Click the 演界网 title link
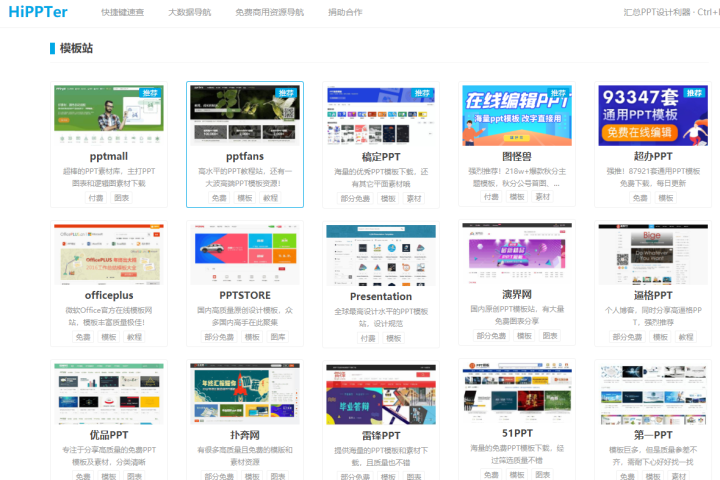The width and height of the screenshot is (720, 480). 517,294
